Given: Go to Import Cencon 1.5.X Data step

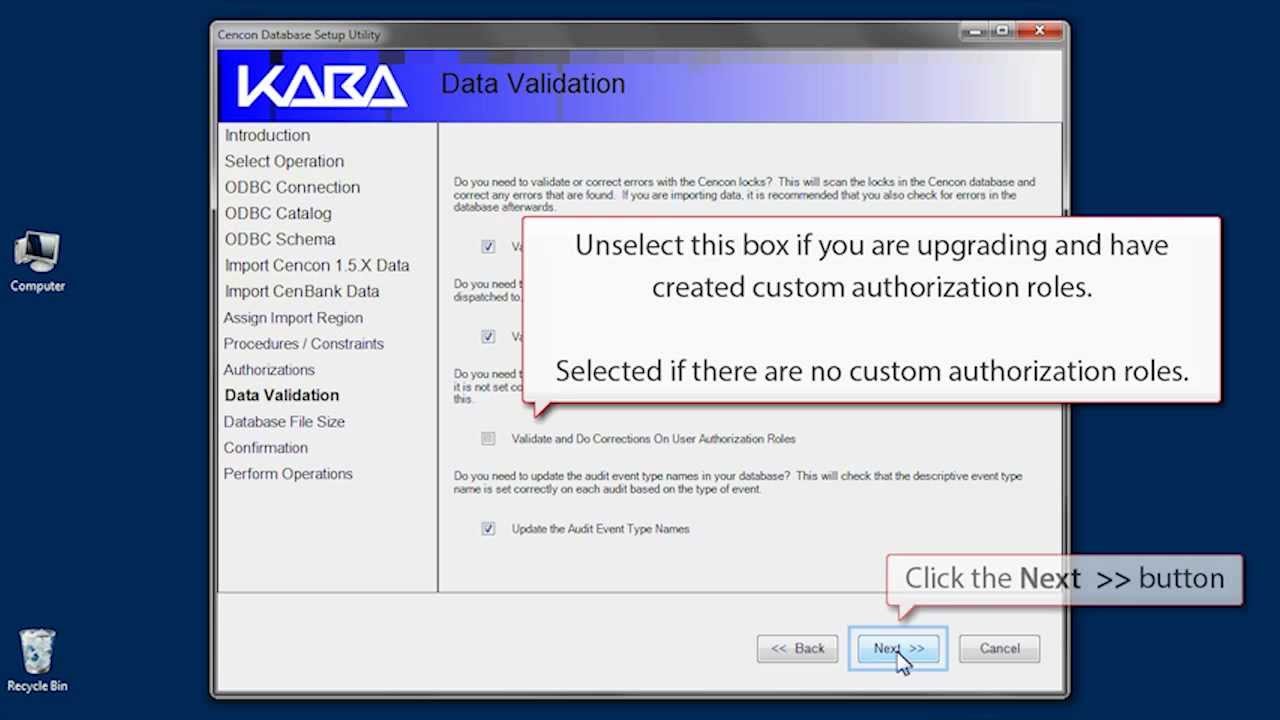Looking at the screenshot, I should click(316, 265).
